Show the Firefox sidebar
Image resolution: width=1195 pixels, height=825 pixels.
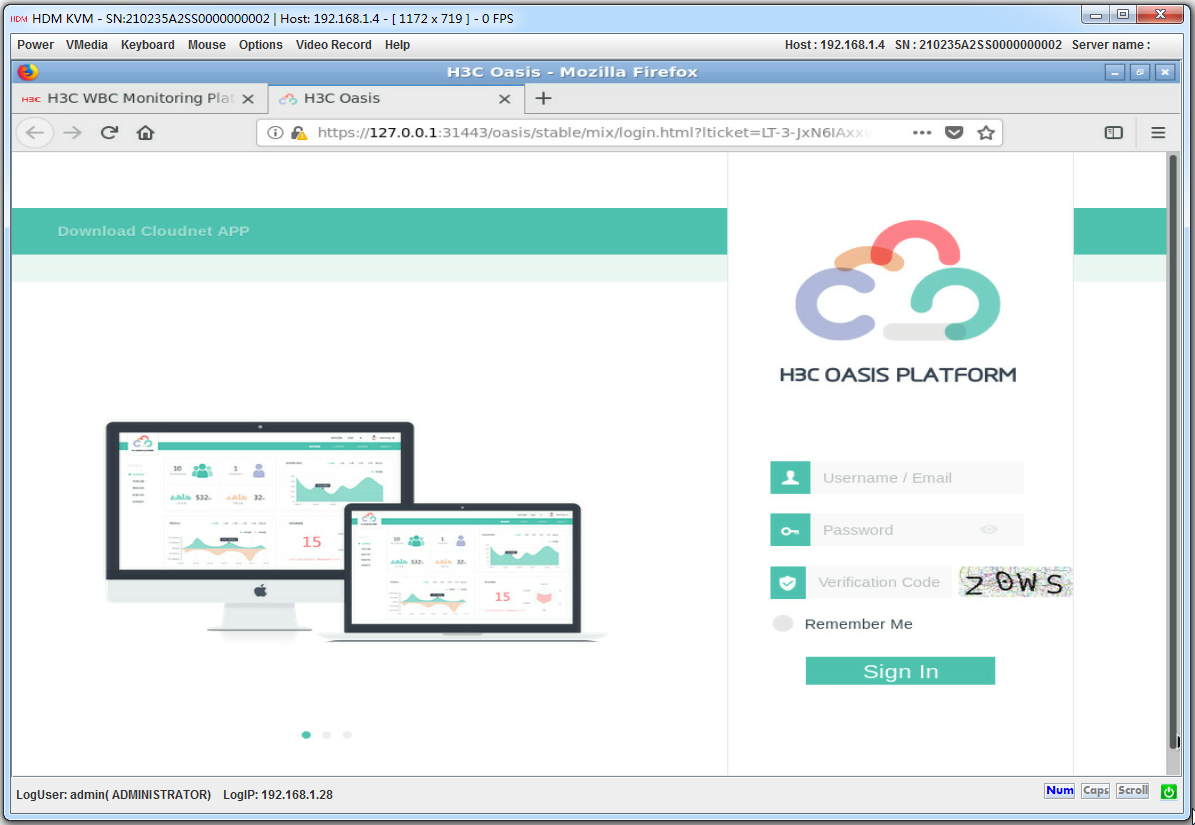click(1113, 133)
